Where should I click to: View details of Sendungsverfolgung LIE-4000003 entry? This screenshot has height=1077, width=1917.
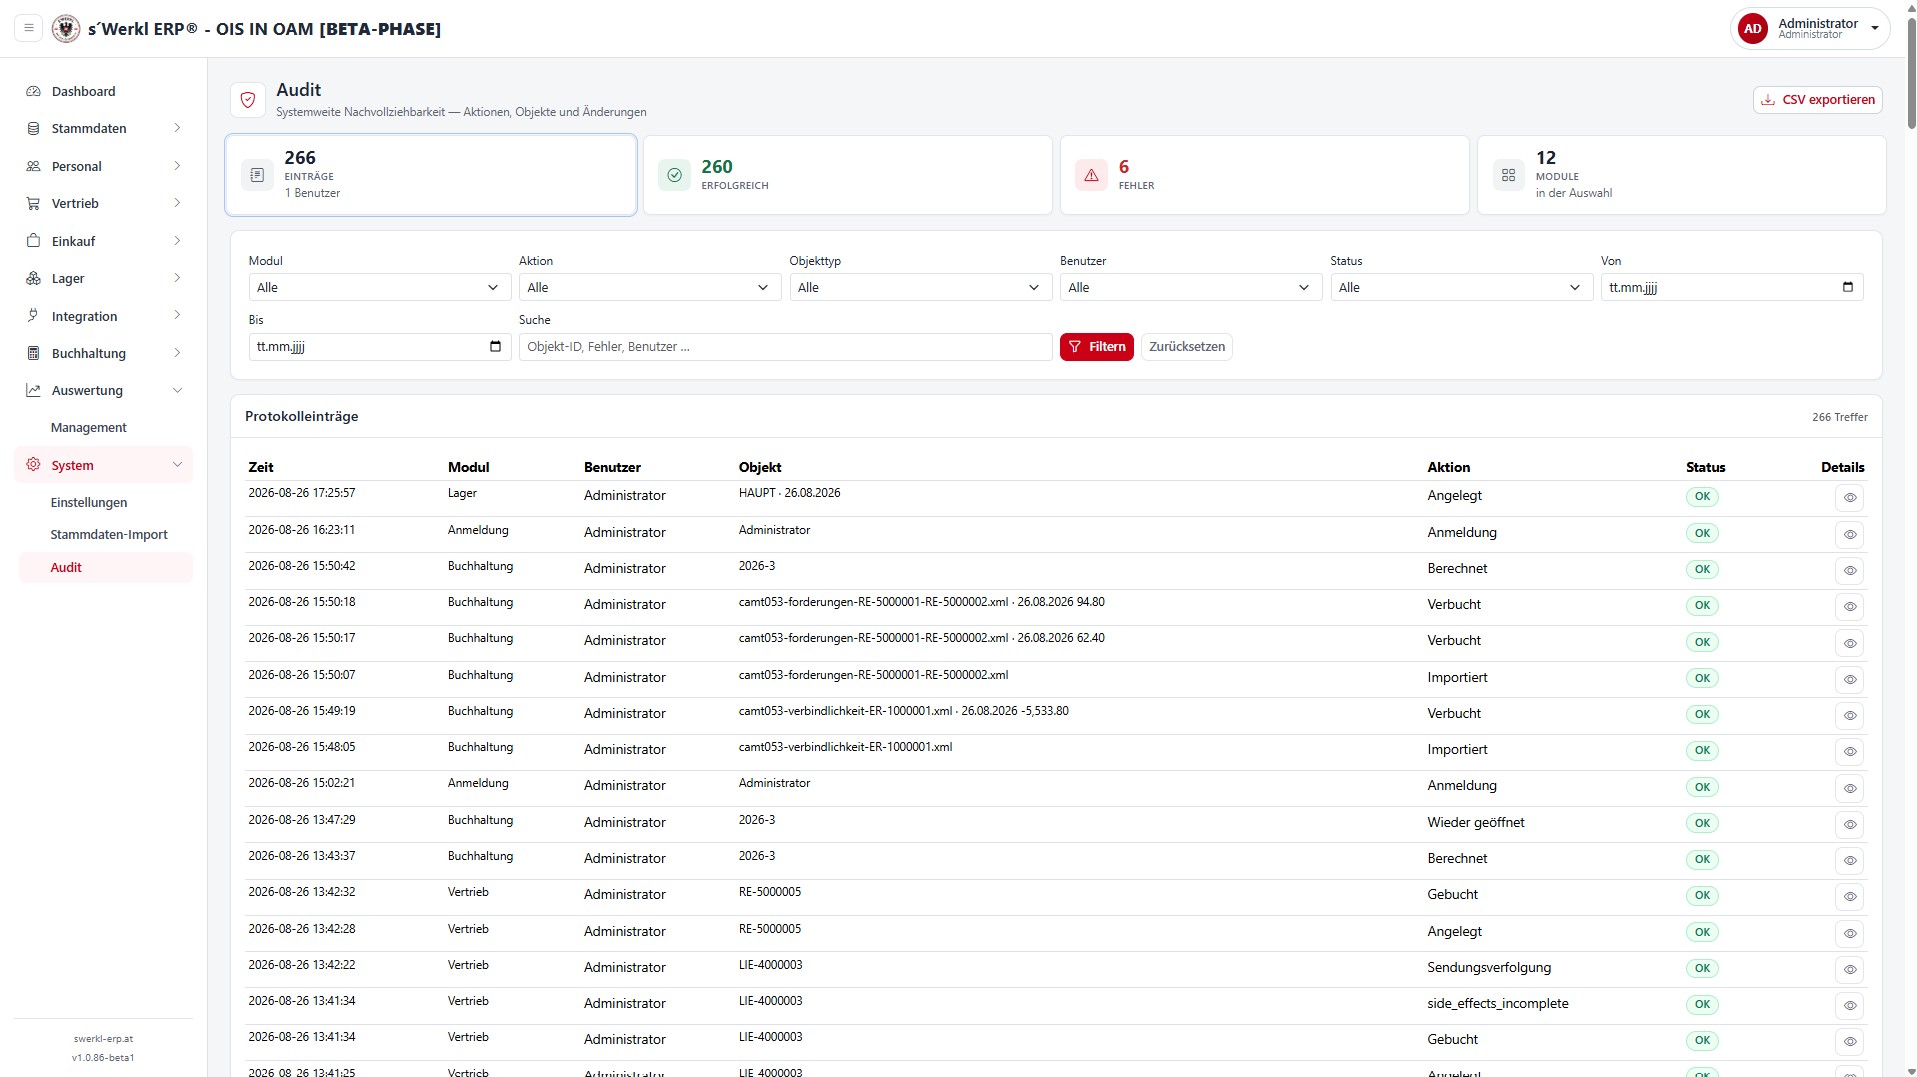(1849, 969)
